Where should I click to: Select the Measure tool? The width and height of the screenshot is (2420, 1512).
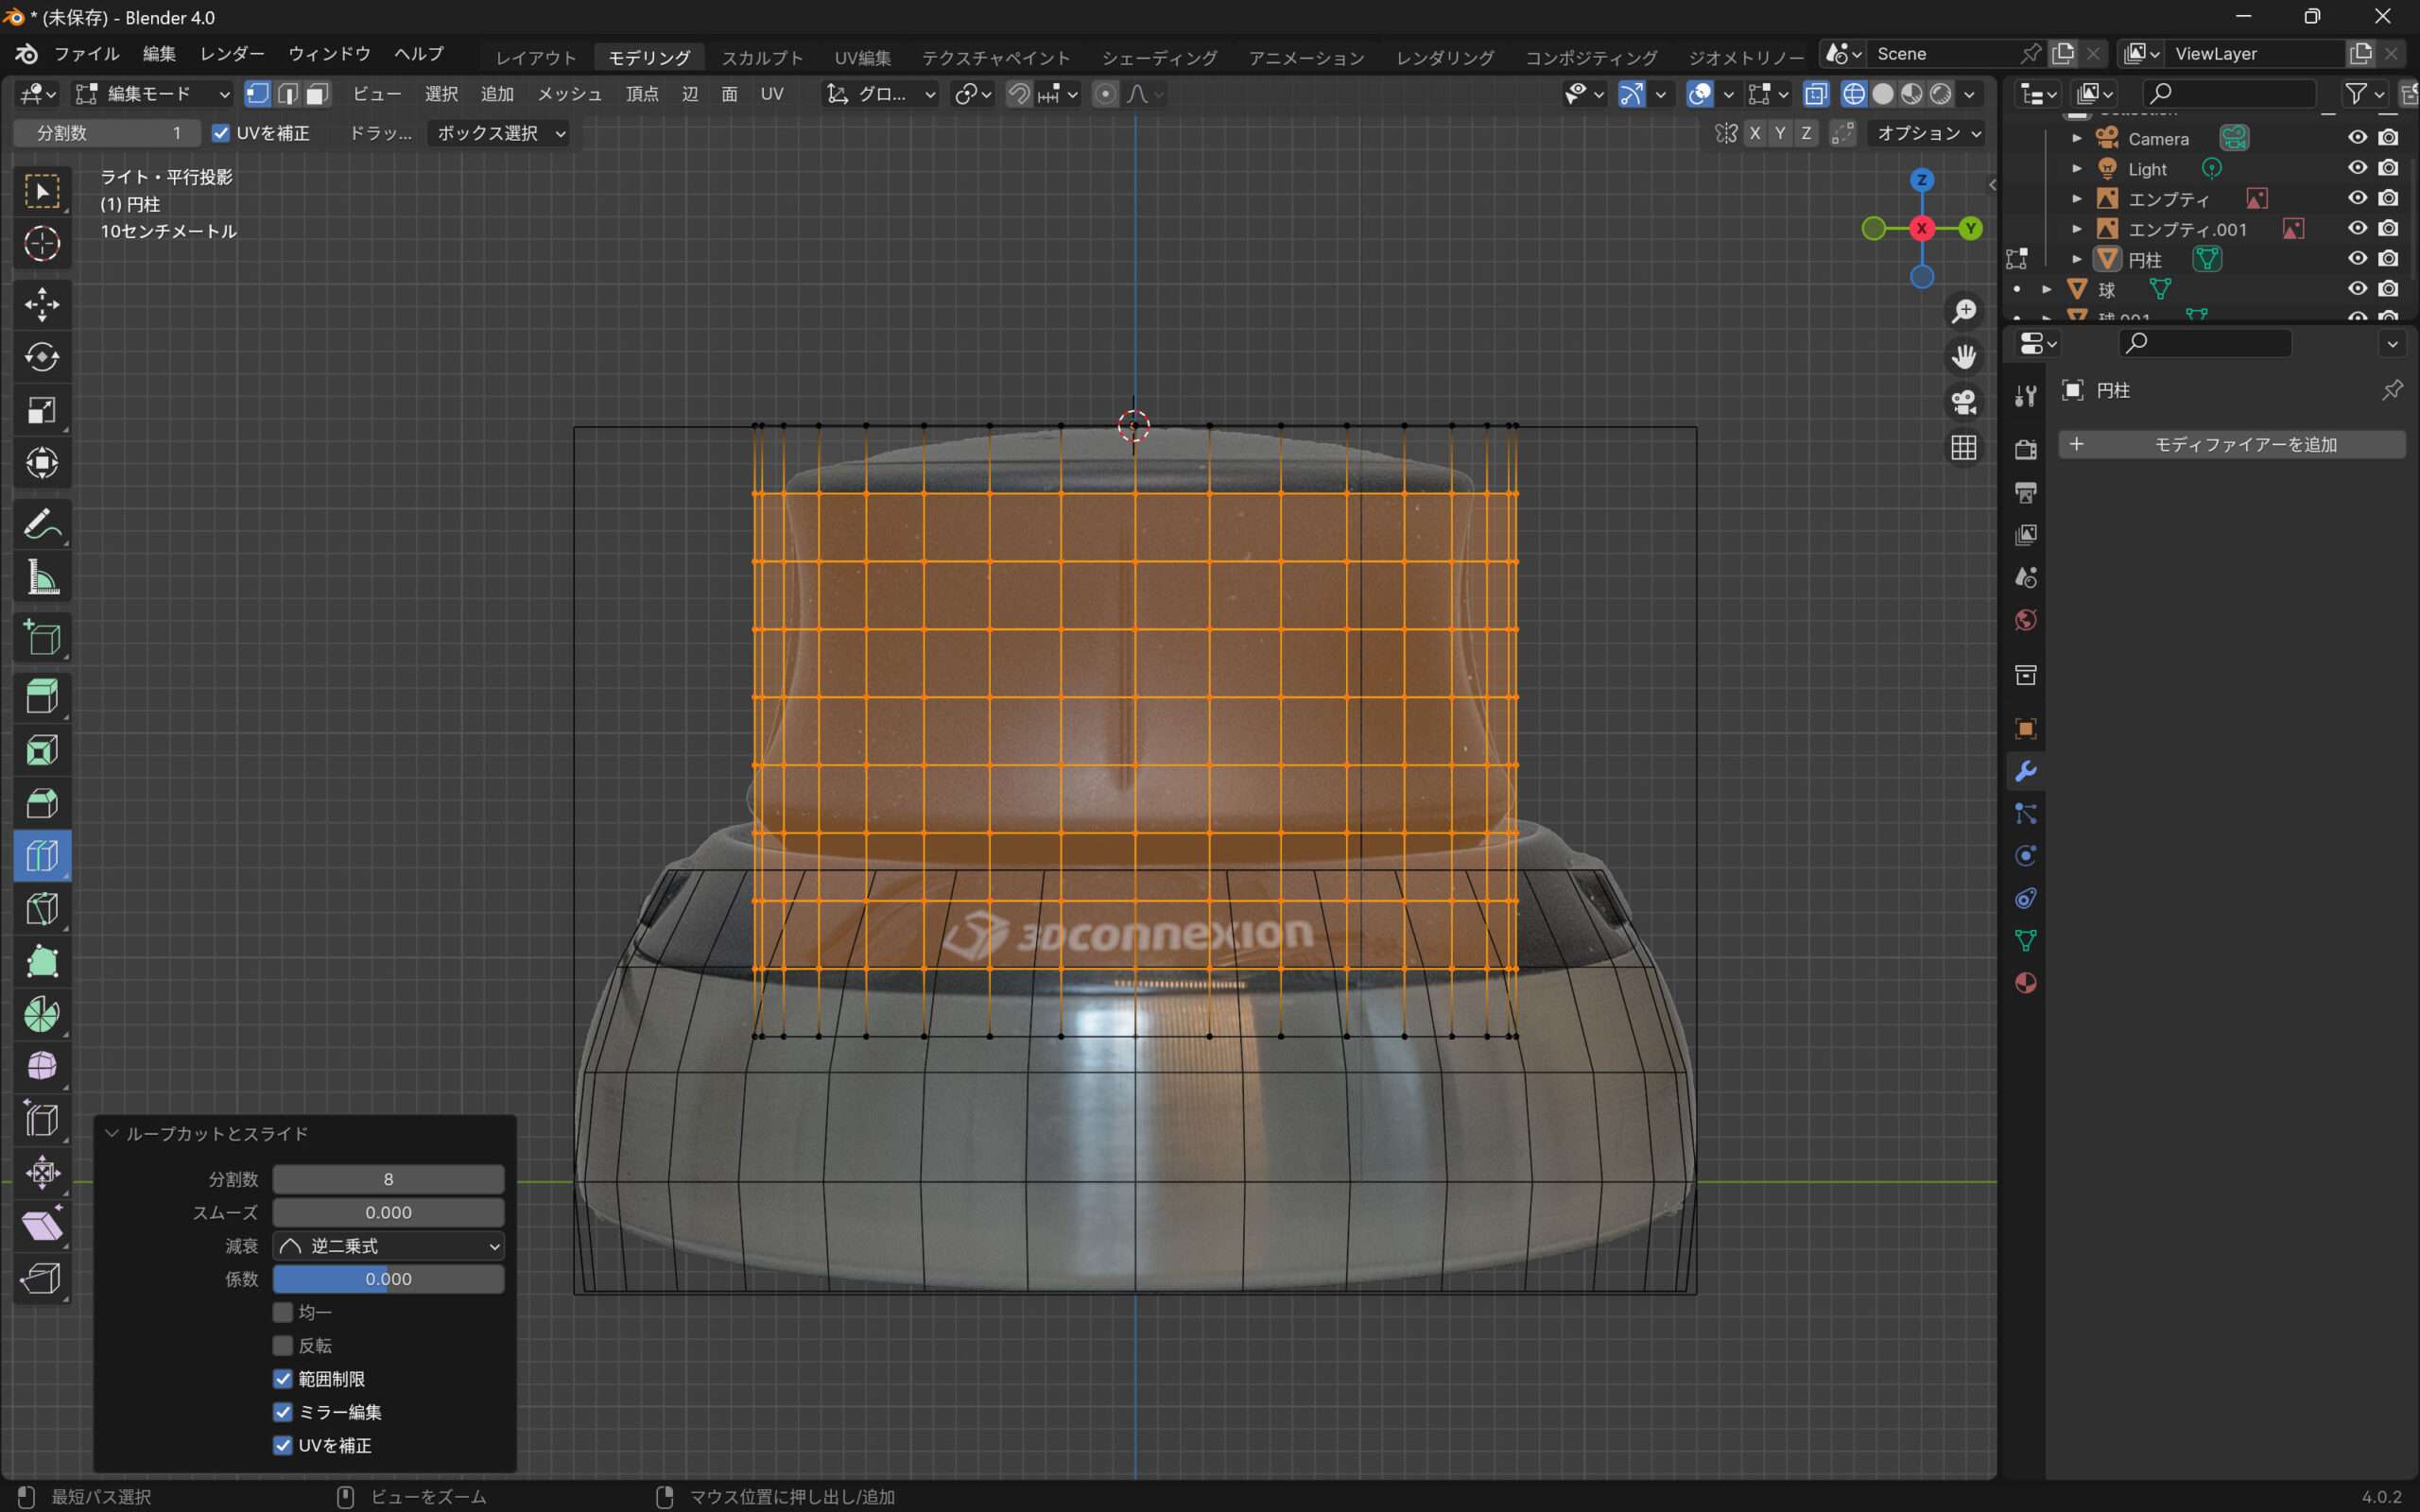point(41,577)
